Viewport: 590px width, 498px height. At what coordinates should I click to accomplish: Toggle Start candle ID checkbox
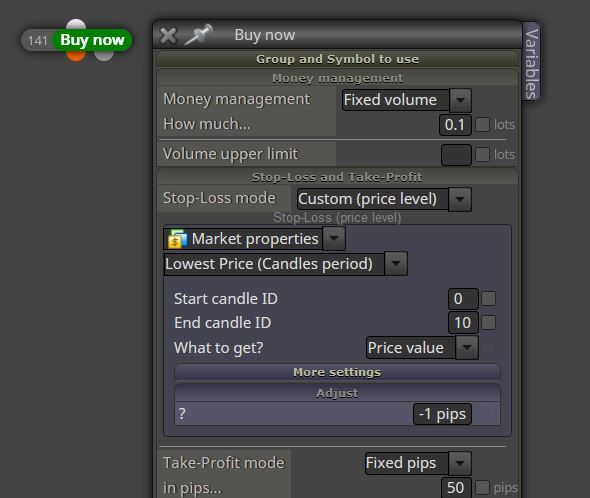(488, 298)
